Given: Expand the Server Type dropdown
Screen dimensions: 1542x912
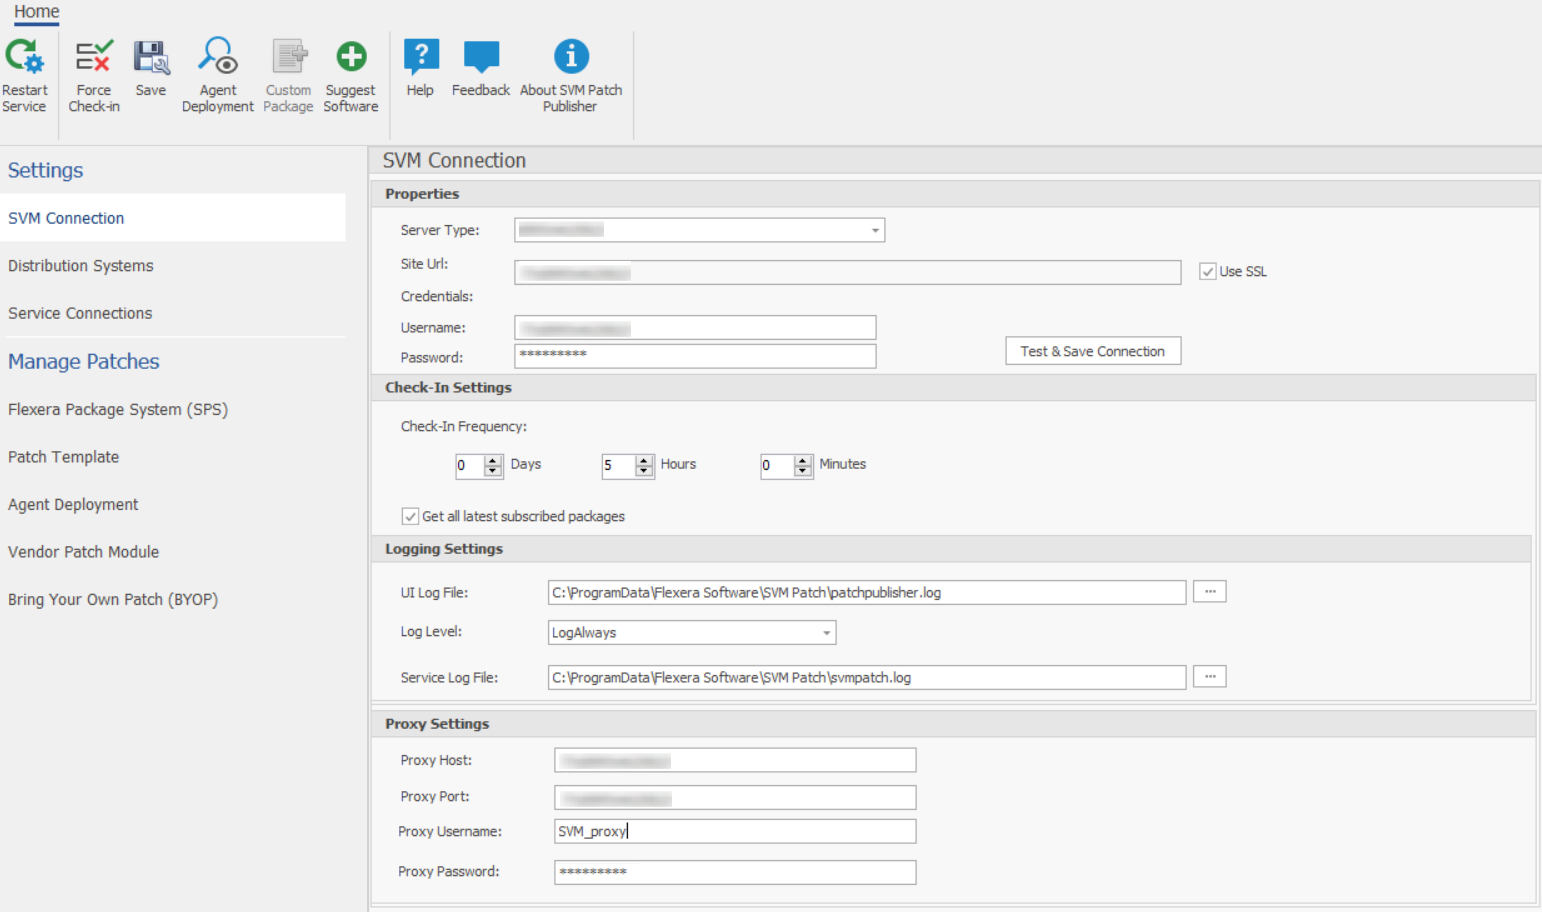Looking at the screenshot, I should click(x=875, y=231).
